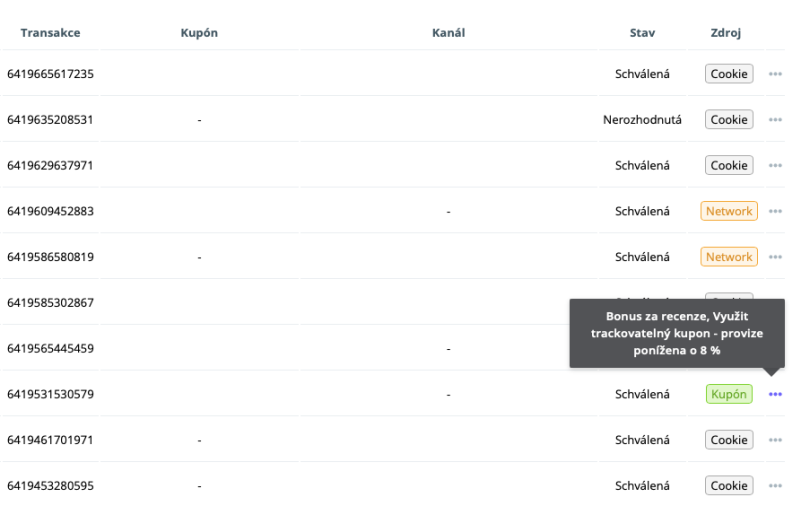Click the highlighted dots on transaction 6419531530579

[775, 394]
